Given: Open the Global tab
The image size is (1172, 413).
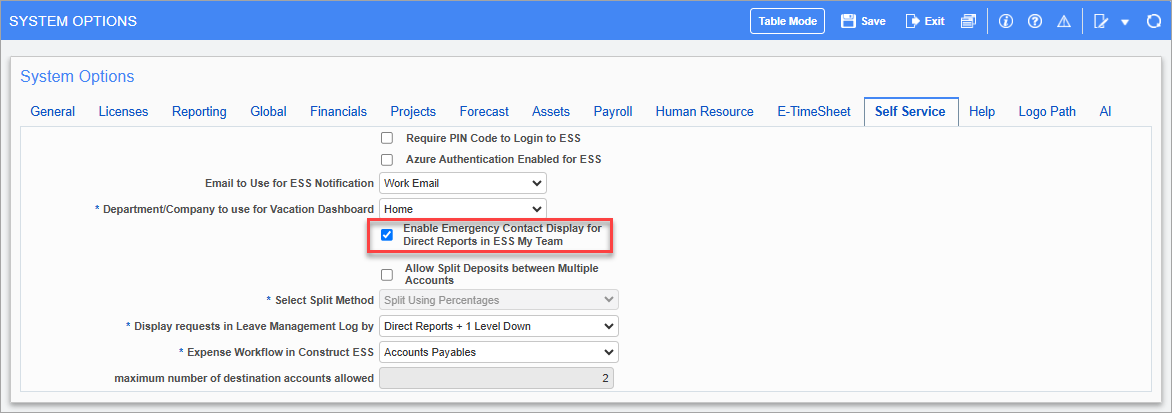Looking at the screenshot, I should [x=268, y=111].
